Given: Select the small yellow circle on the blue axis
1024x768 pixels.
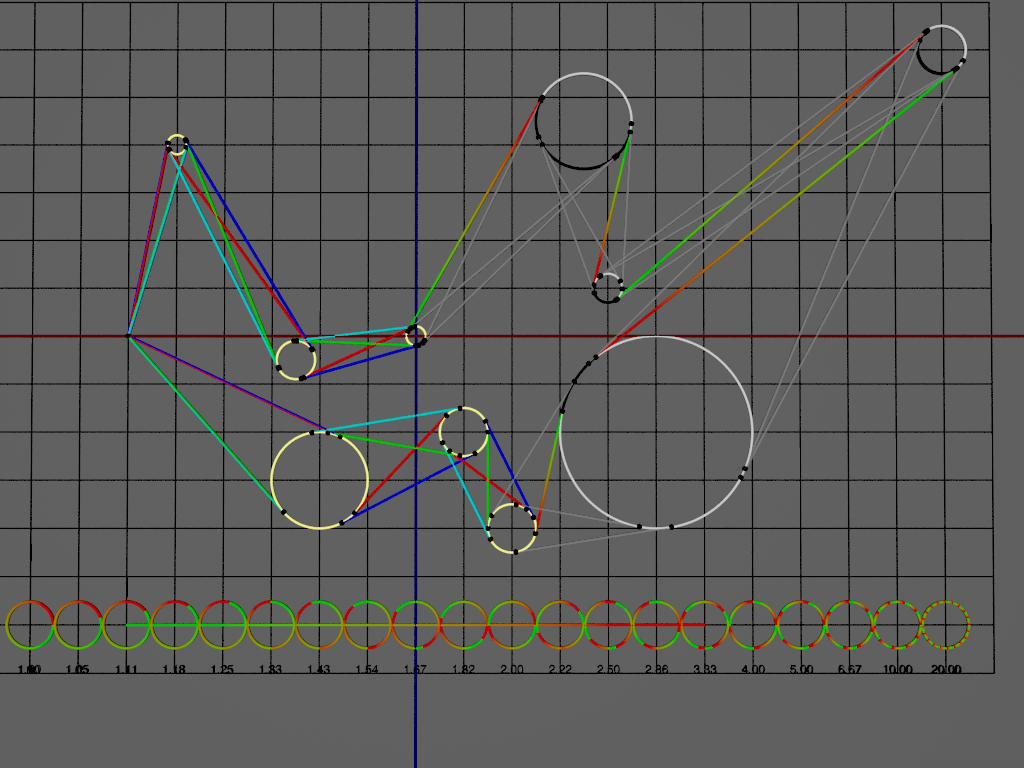Looking at the screenshot, I should (x=416, y=336).
